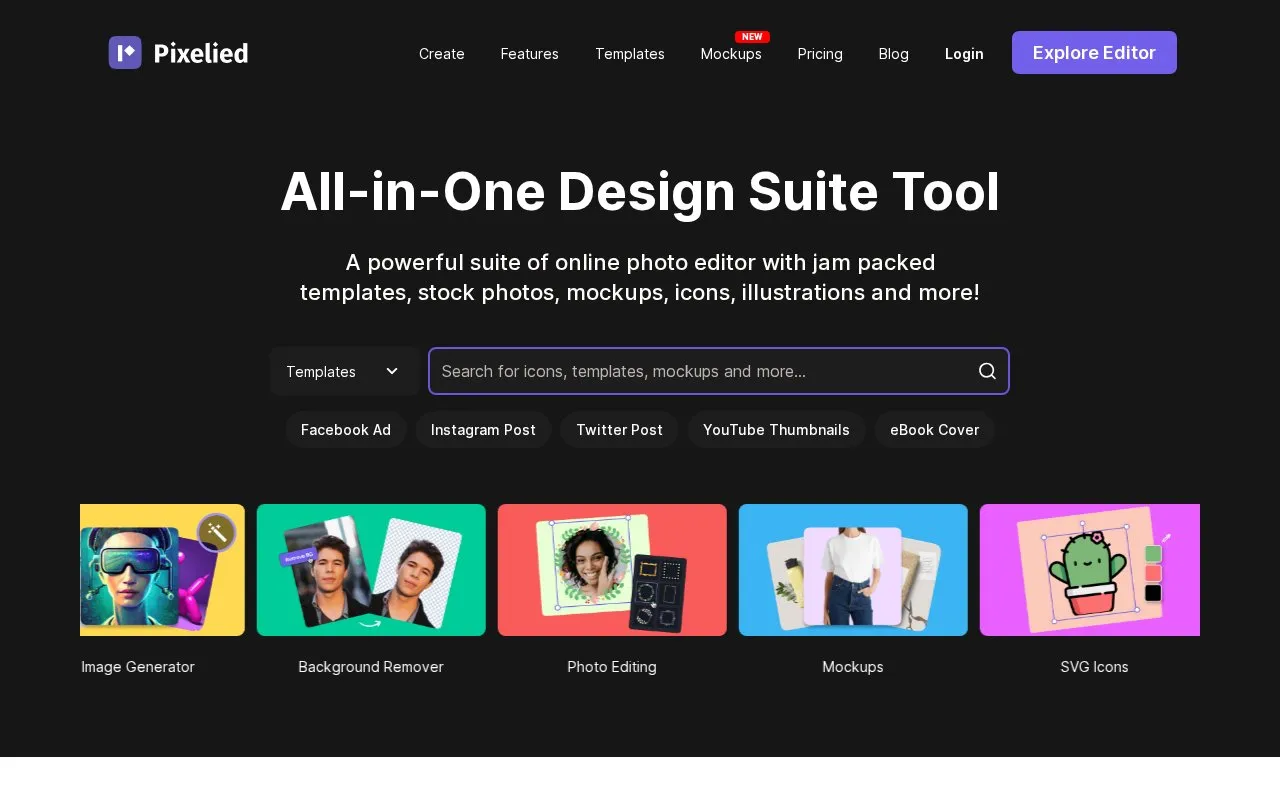Open the Mockups nav item
Image resolution: width=1280 pixels, height=800 pixels.
click(731, 54)
